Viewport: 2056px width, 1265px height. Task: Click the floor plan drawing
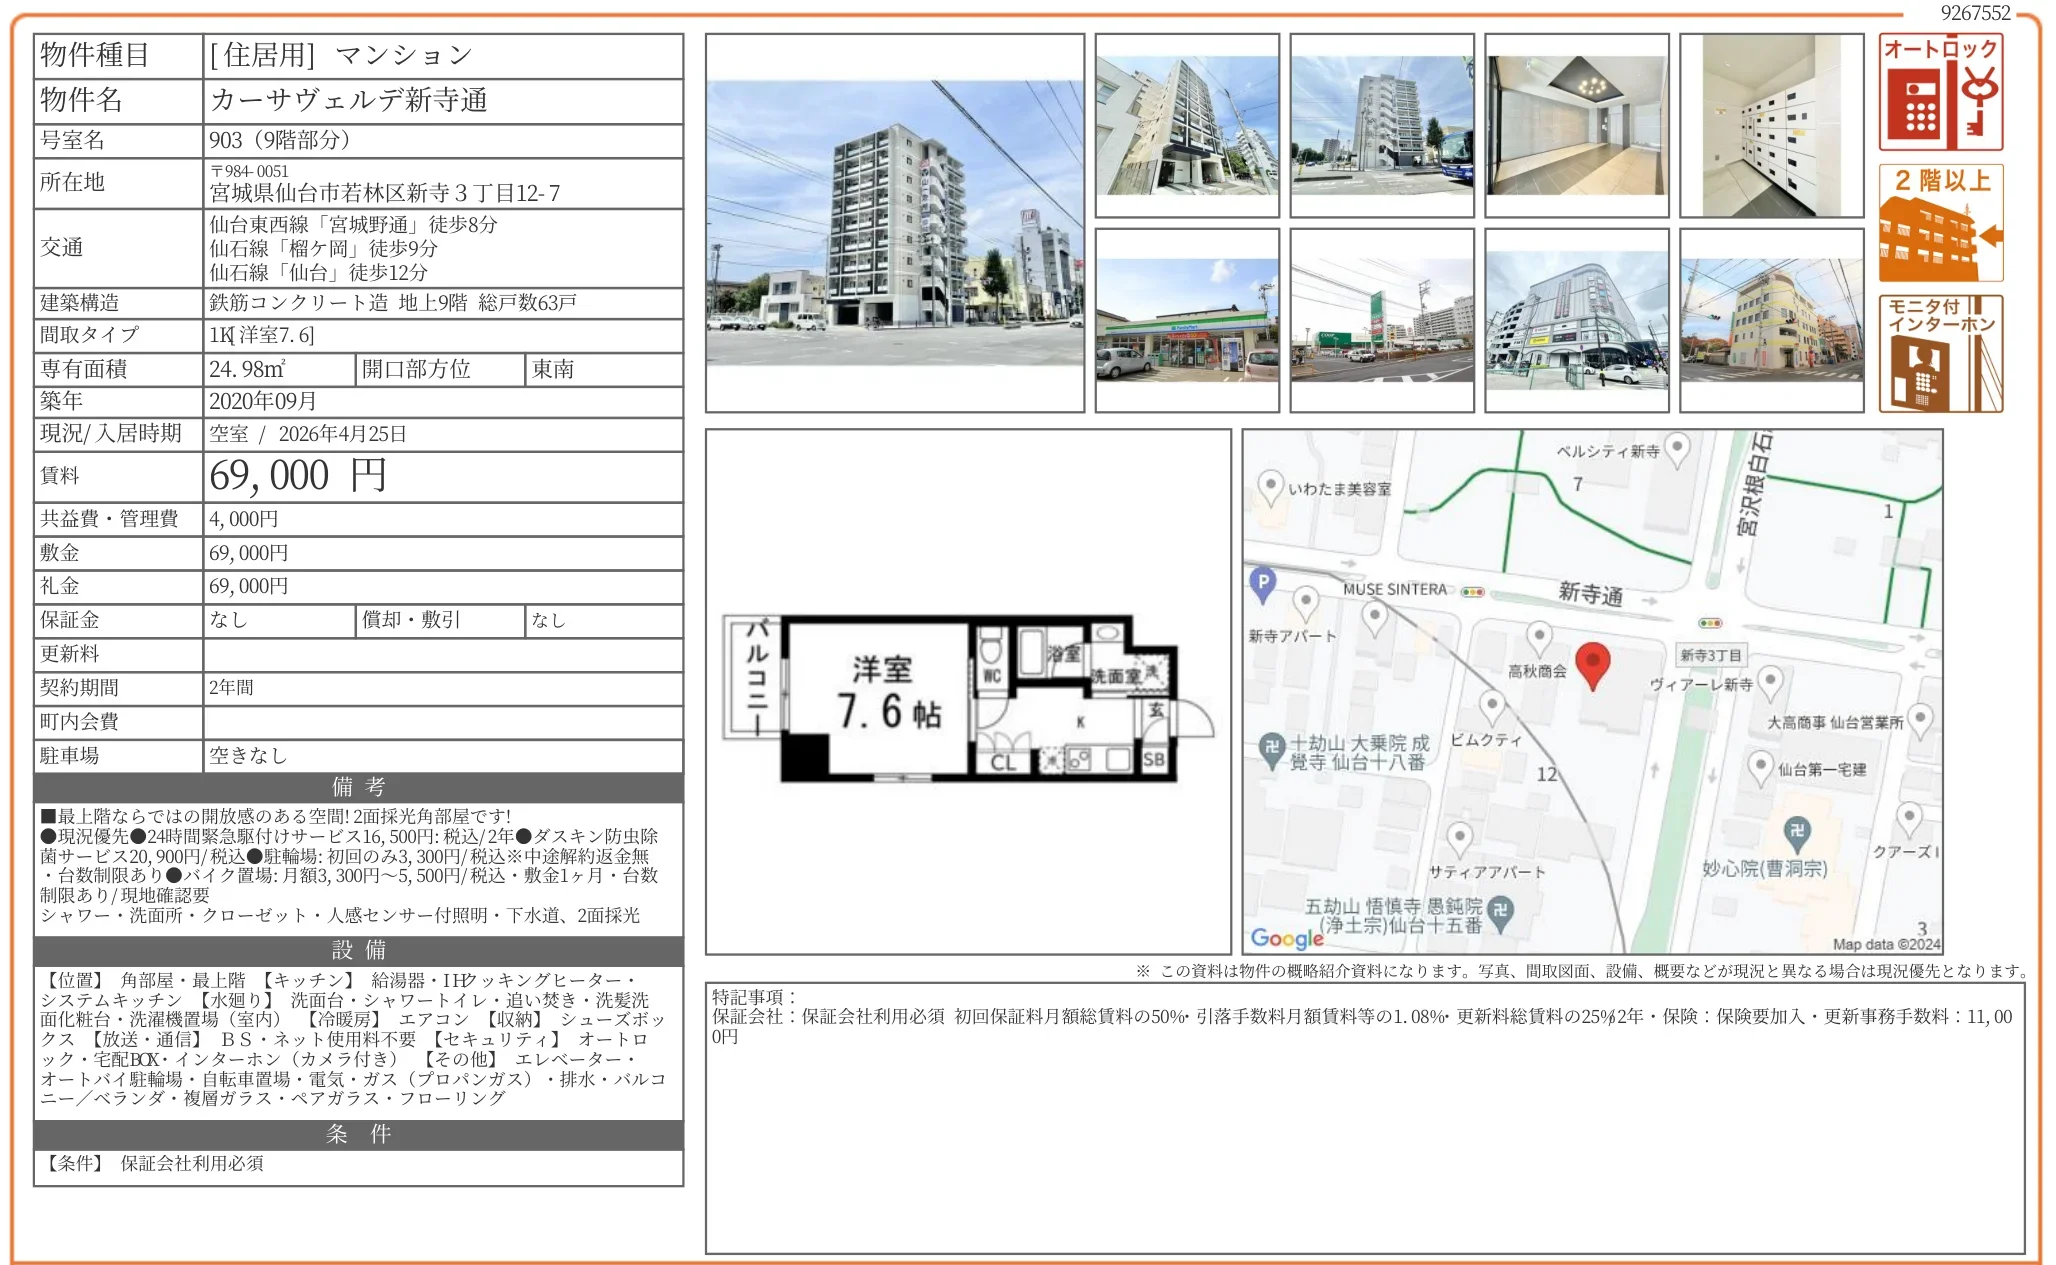[968, 698]
